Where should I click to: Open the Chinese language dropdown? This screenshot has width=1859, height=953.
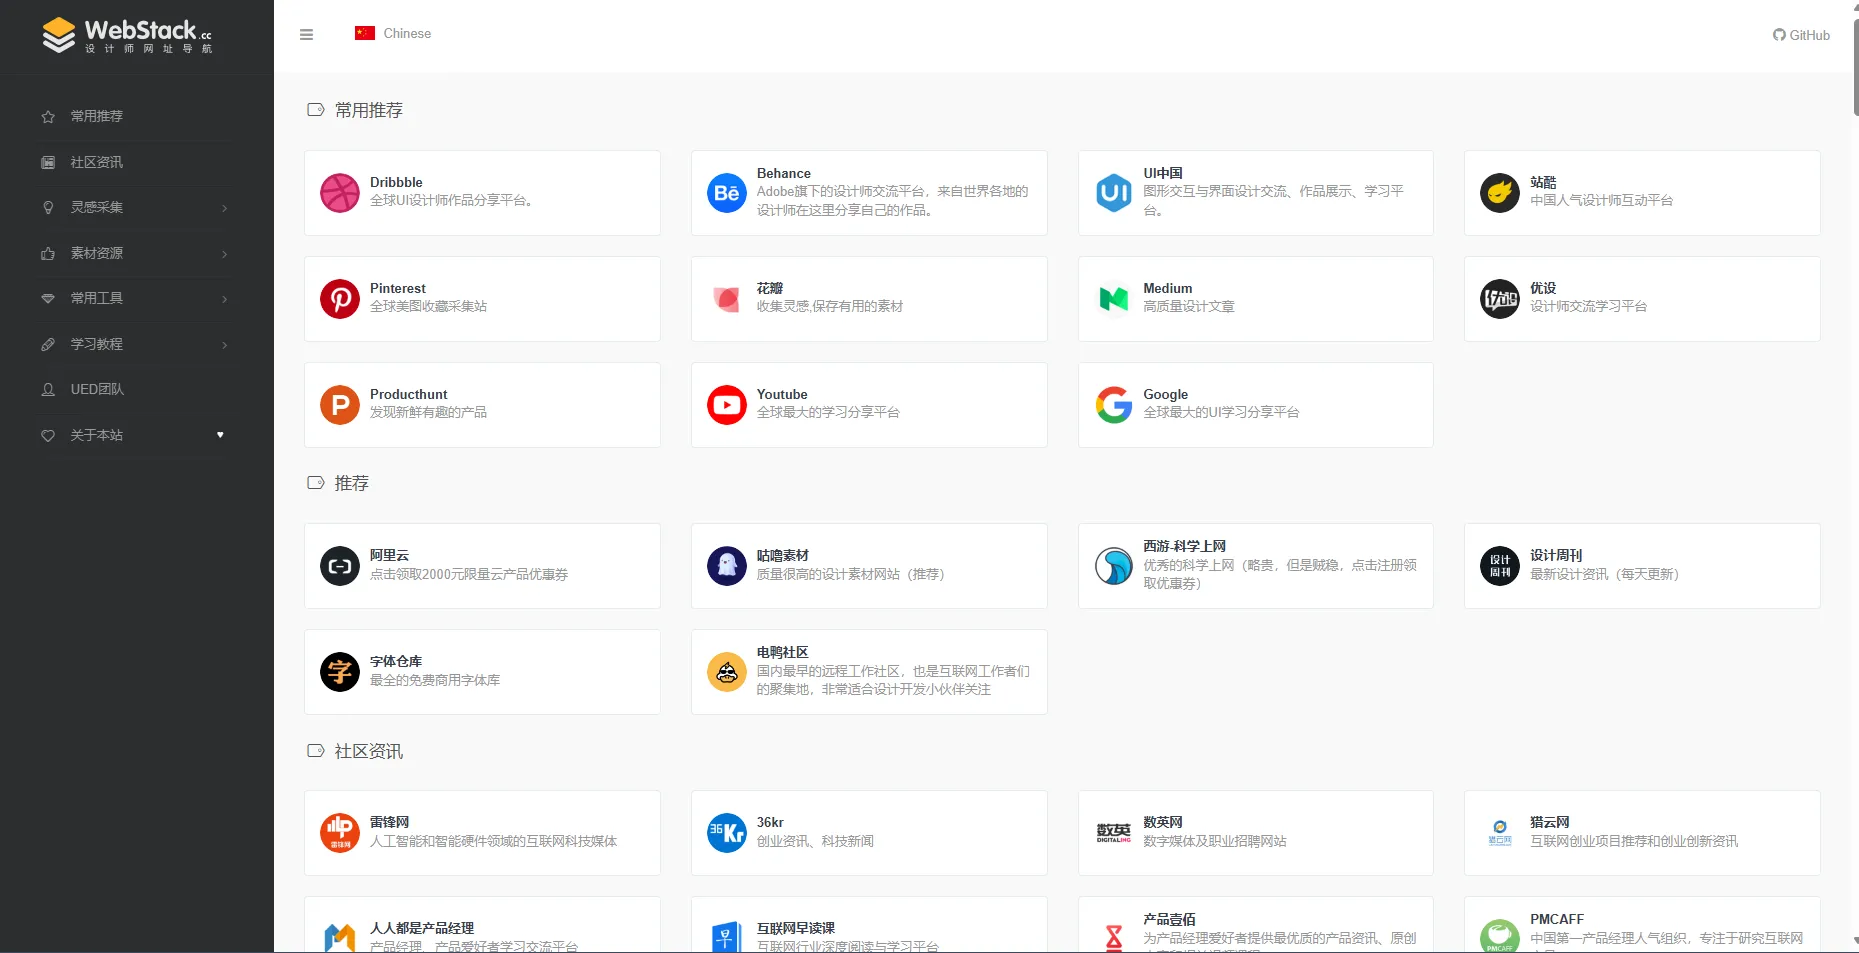tap(393, 33)
